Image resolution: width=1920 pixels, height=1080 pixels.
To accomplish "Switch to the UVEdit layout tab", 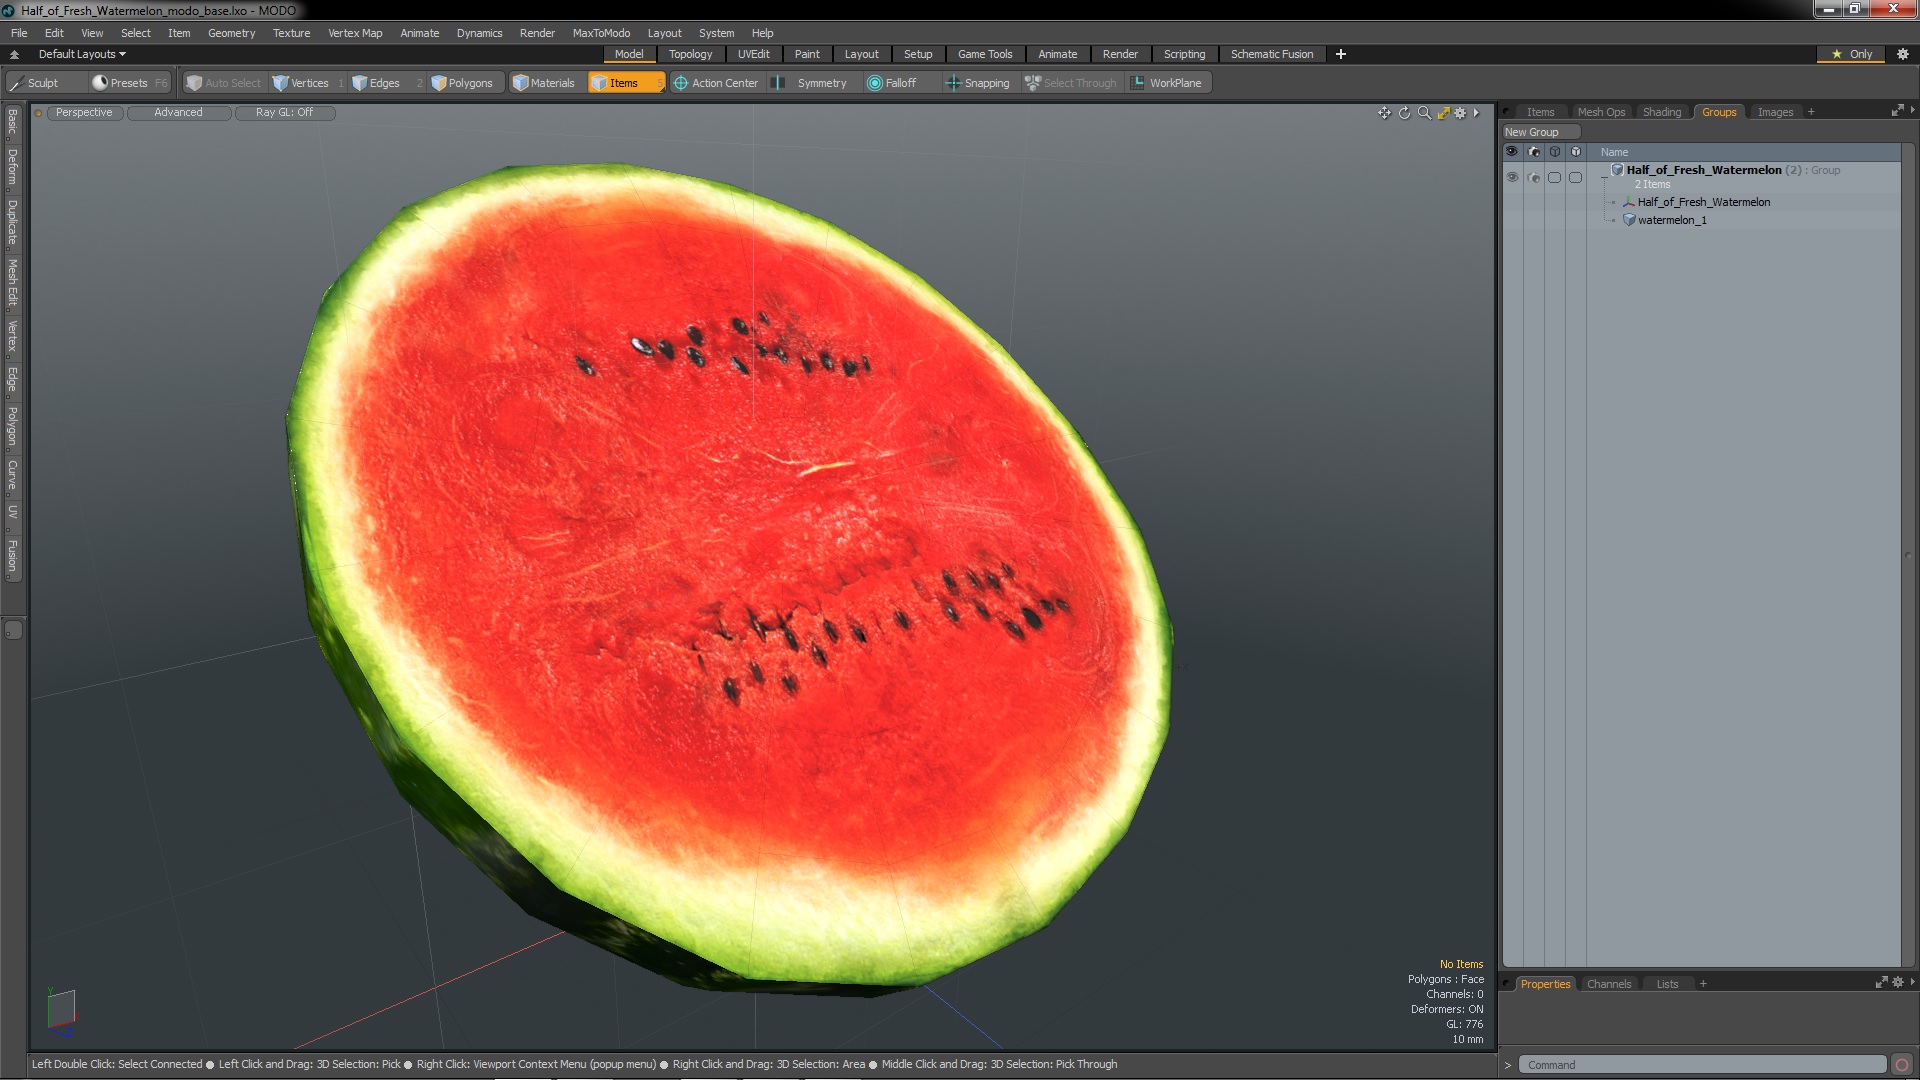I will point(753,54).
